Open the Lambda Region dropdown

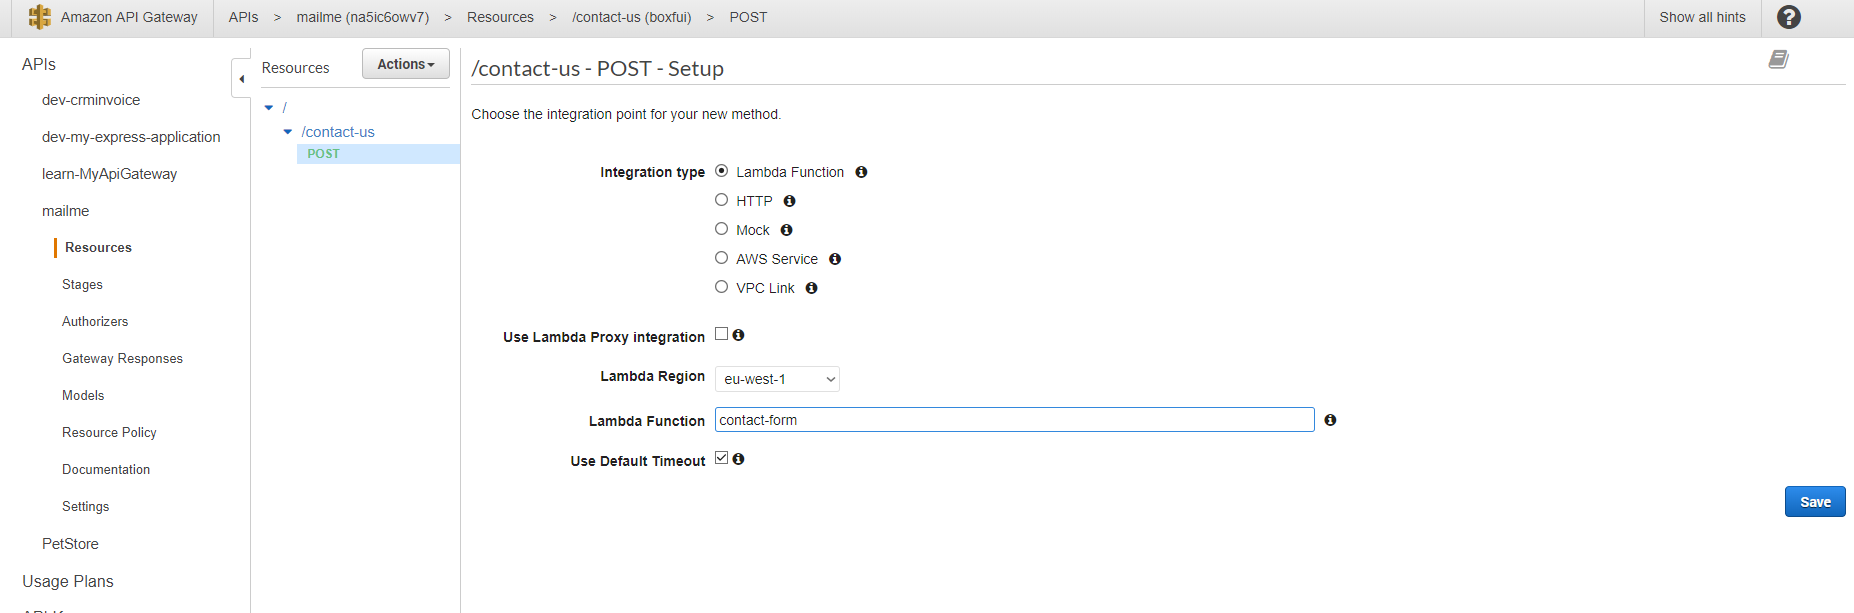(777, 379)
